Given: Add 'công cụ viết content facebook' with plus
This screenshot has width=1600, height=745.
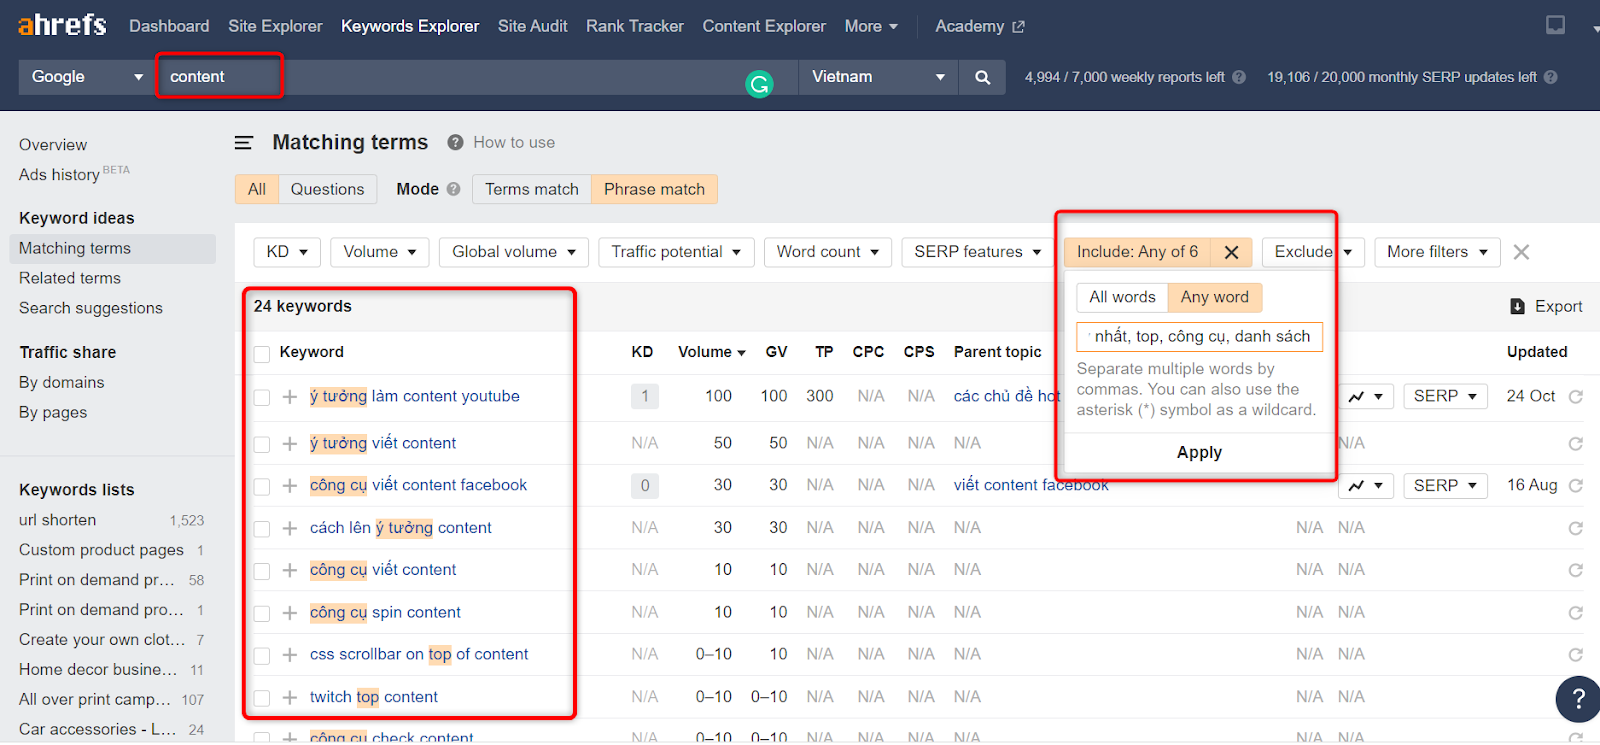Looking at the screenshot, I should pyautogui.click(x=290, y=486).
